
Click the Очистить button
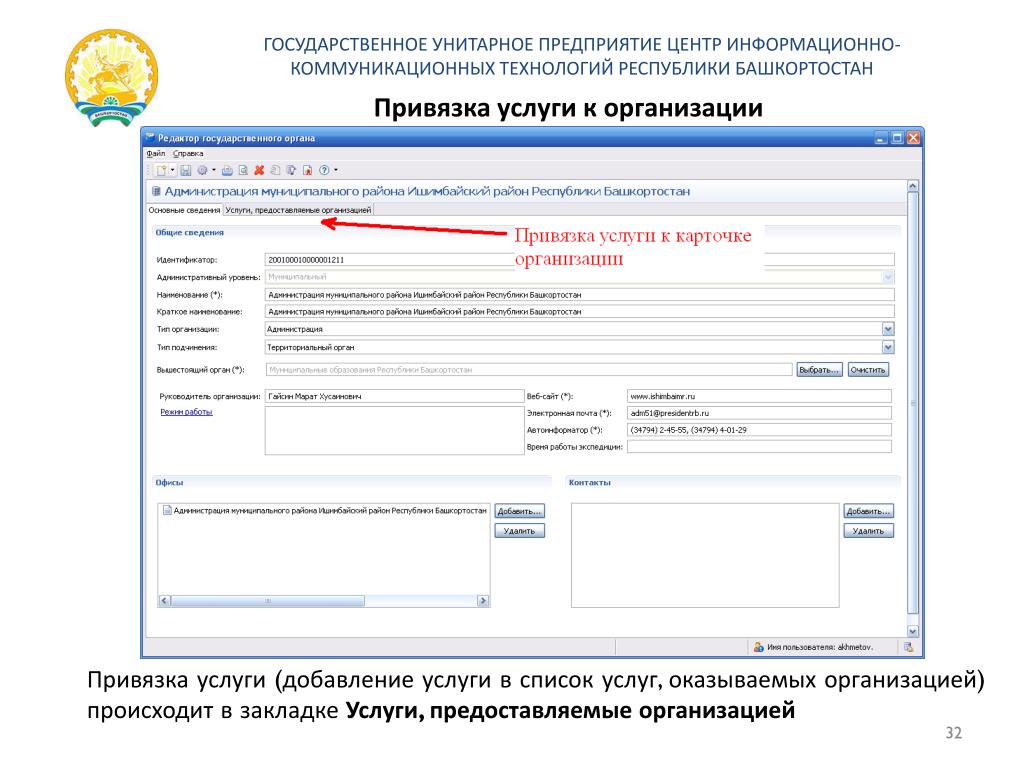pyautogui.click(x=868, y=370)
